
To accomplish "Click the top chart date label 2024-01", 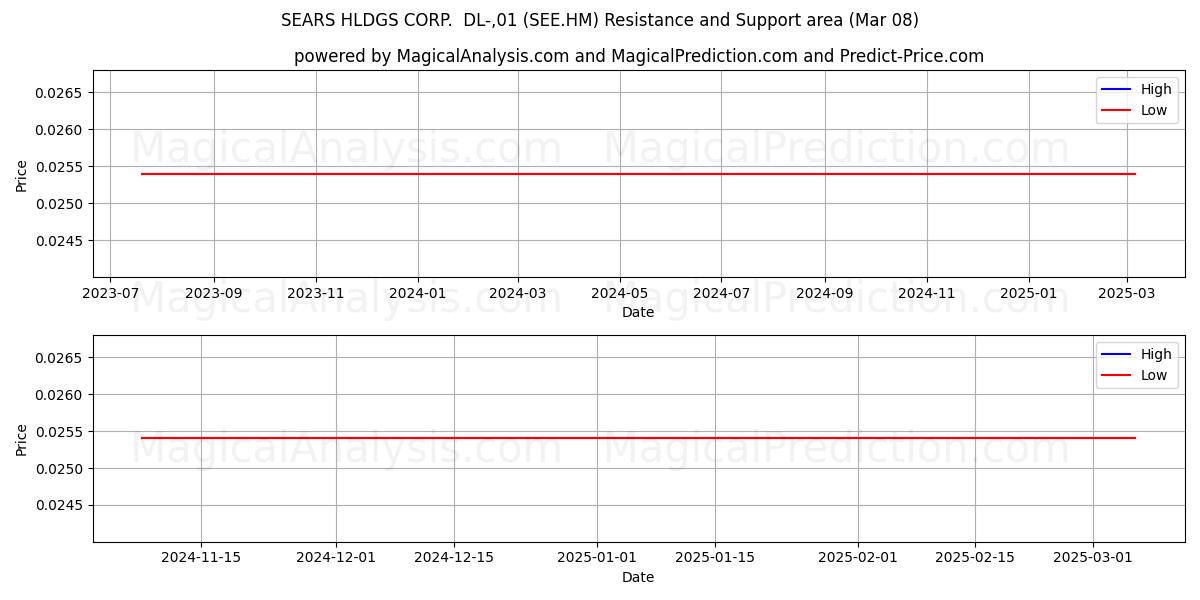I will point(418,293).
